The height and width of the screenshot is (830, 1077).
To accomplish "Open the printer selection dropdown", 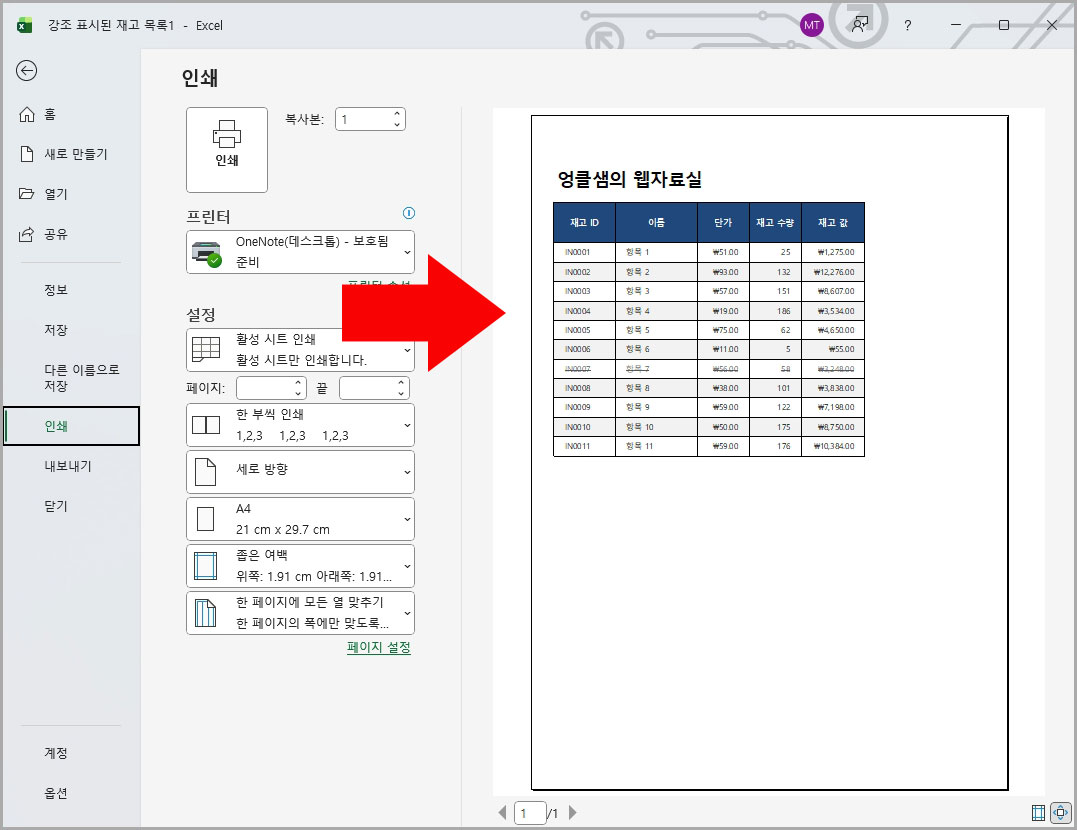I will click(x=300, y=252).
